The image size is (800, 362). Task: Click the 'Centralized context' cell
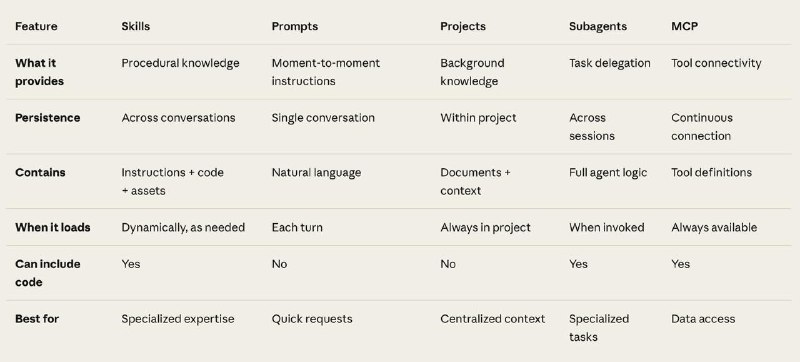[x=493, y=319]
